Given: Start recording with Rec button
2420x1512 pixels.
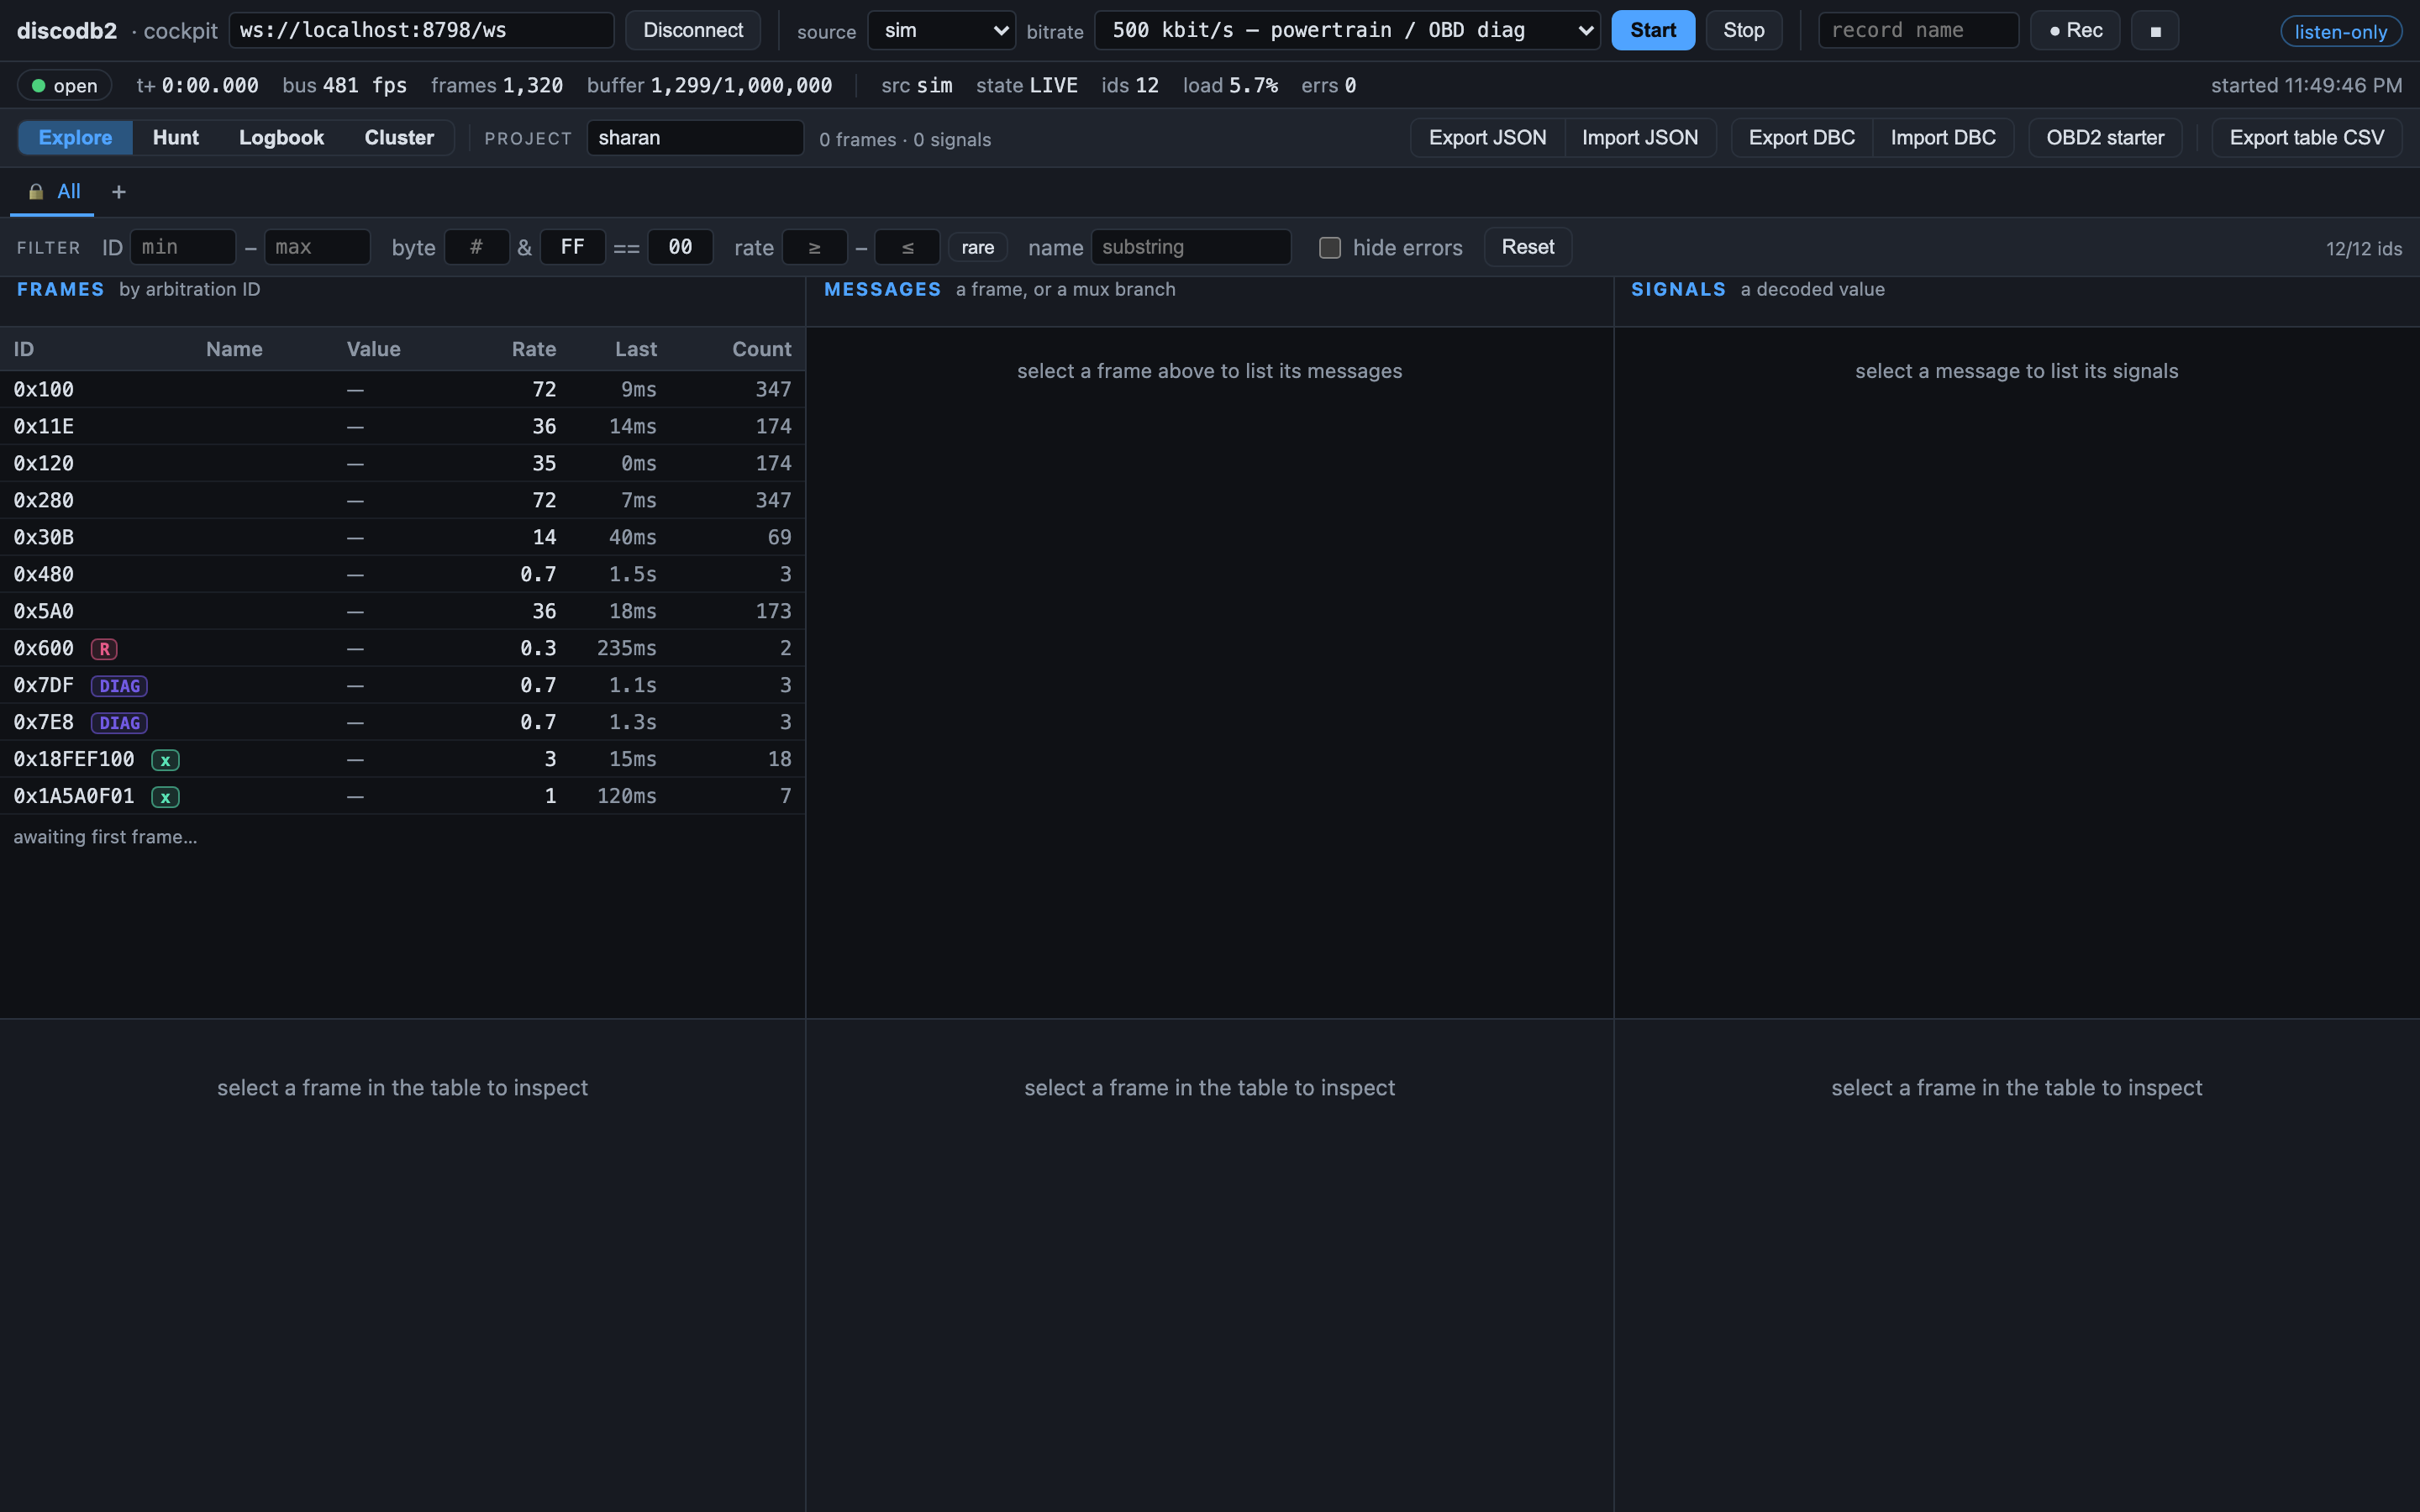Looking at the screenshot, I should click(2074, 30).
